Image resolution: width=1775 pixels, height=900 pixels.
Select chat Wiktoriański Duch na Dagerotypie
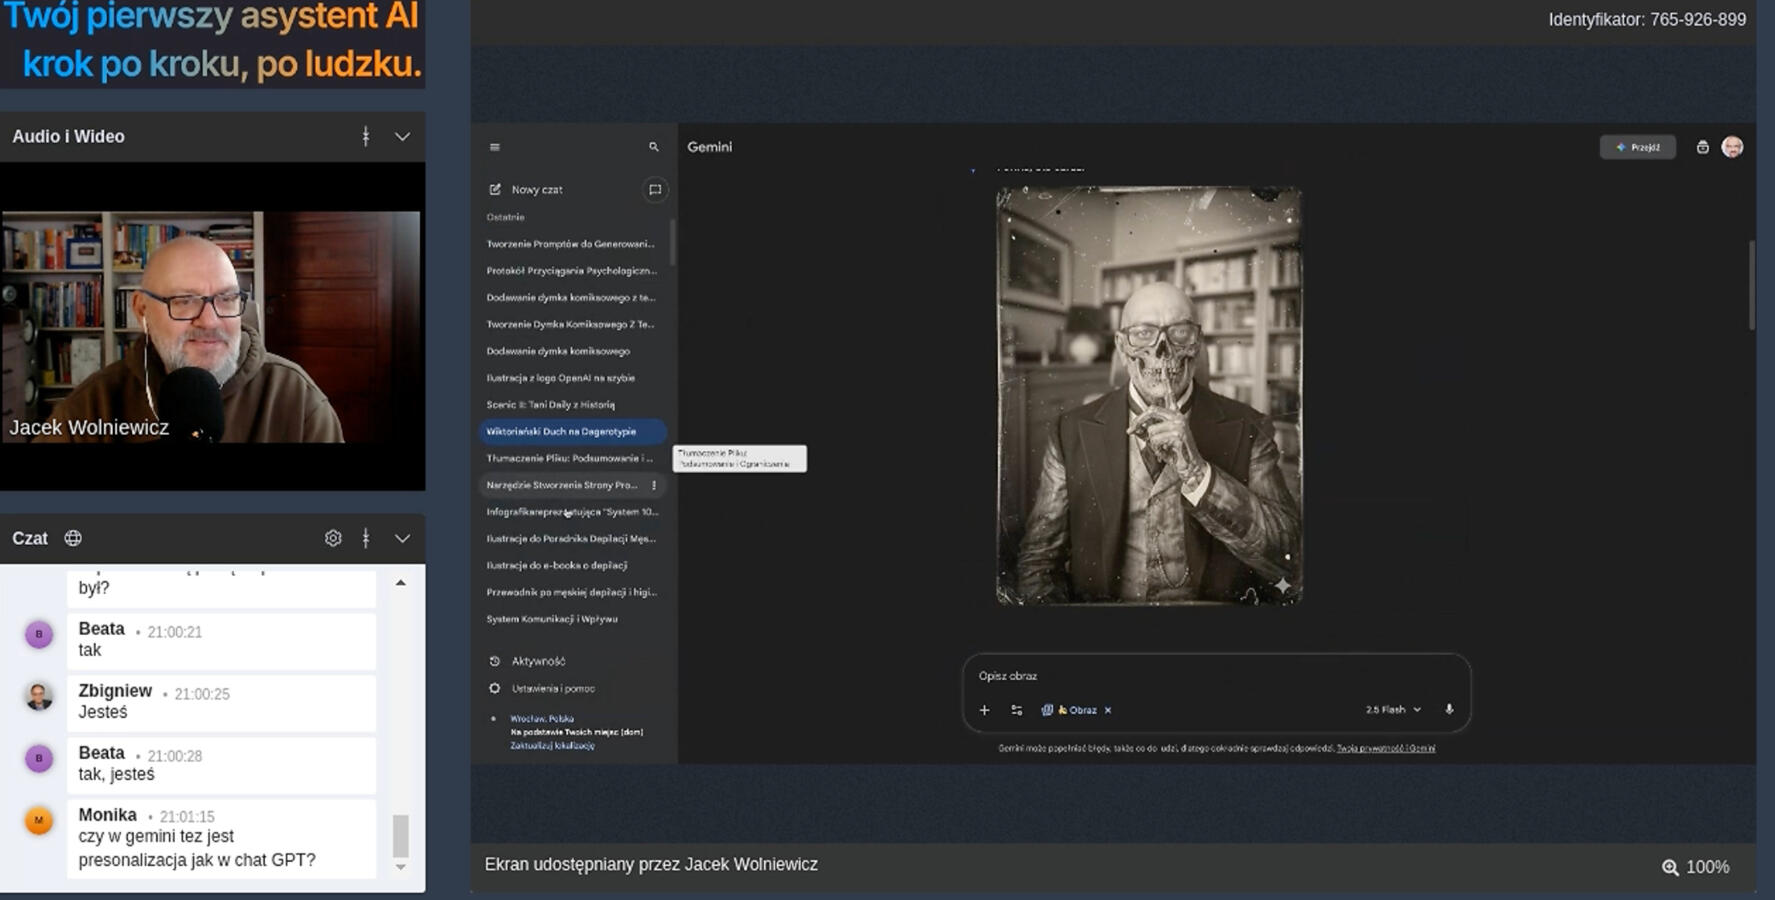(x=561, y=431)
